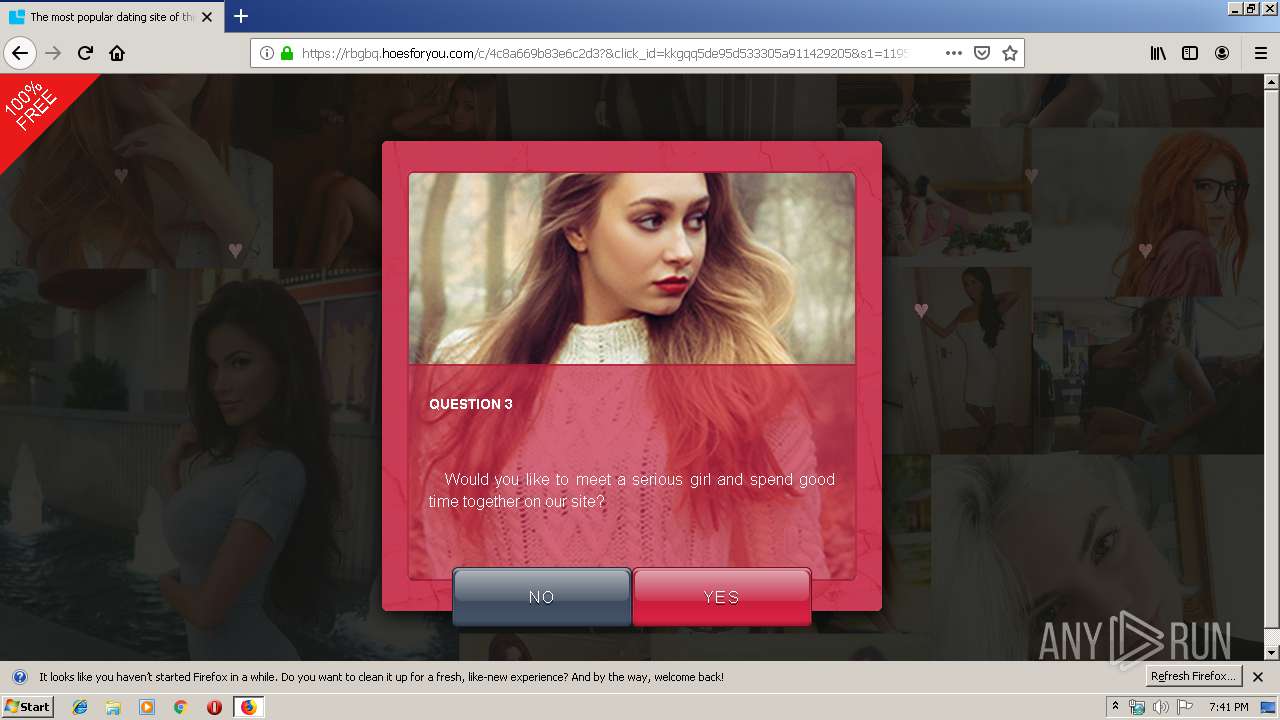Answer YES to question 3
Viewport: 1280px width, 720px height.
coord(721,597)
